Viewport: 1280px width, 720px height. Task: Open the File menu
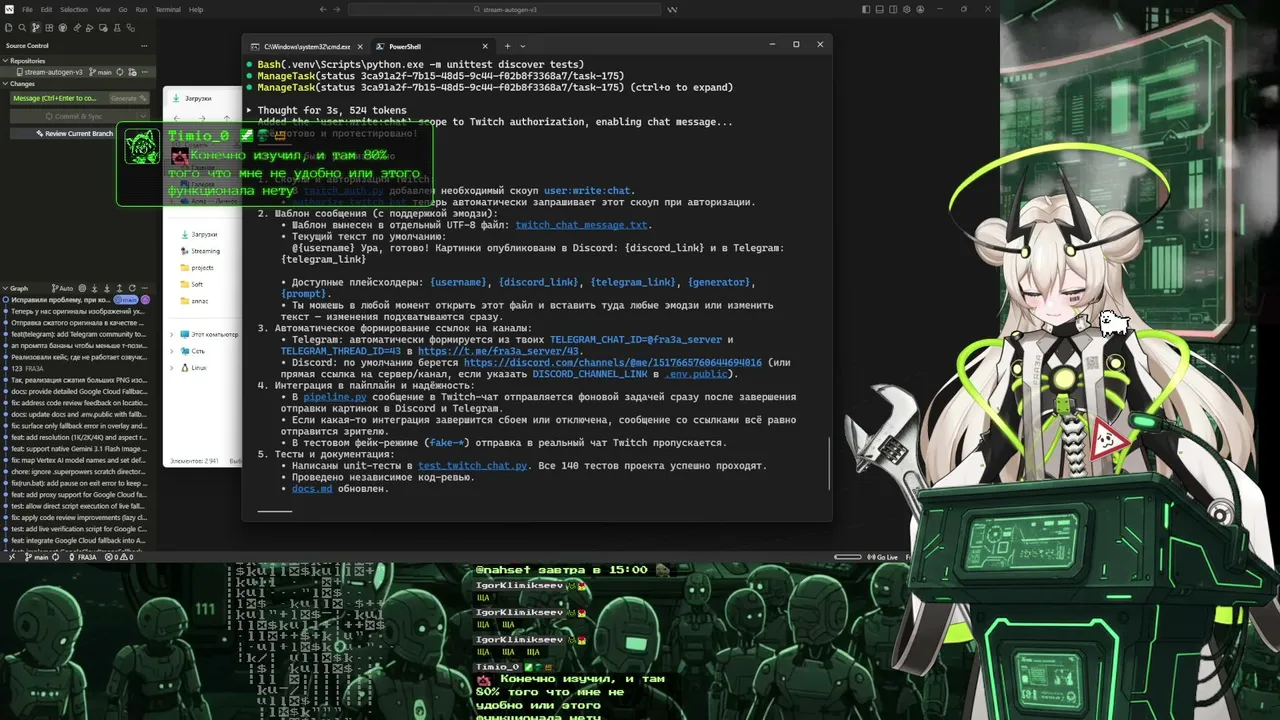click(x=28, y=9)
